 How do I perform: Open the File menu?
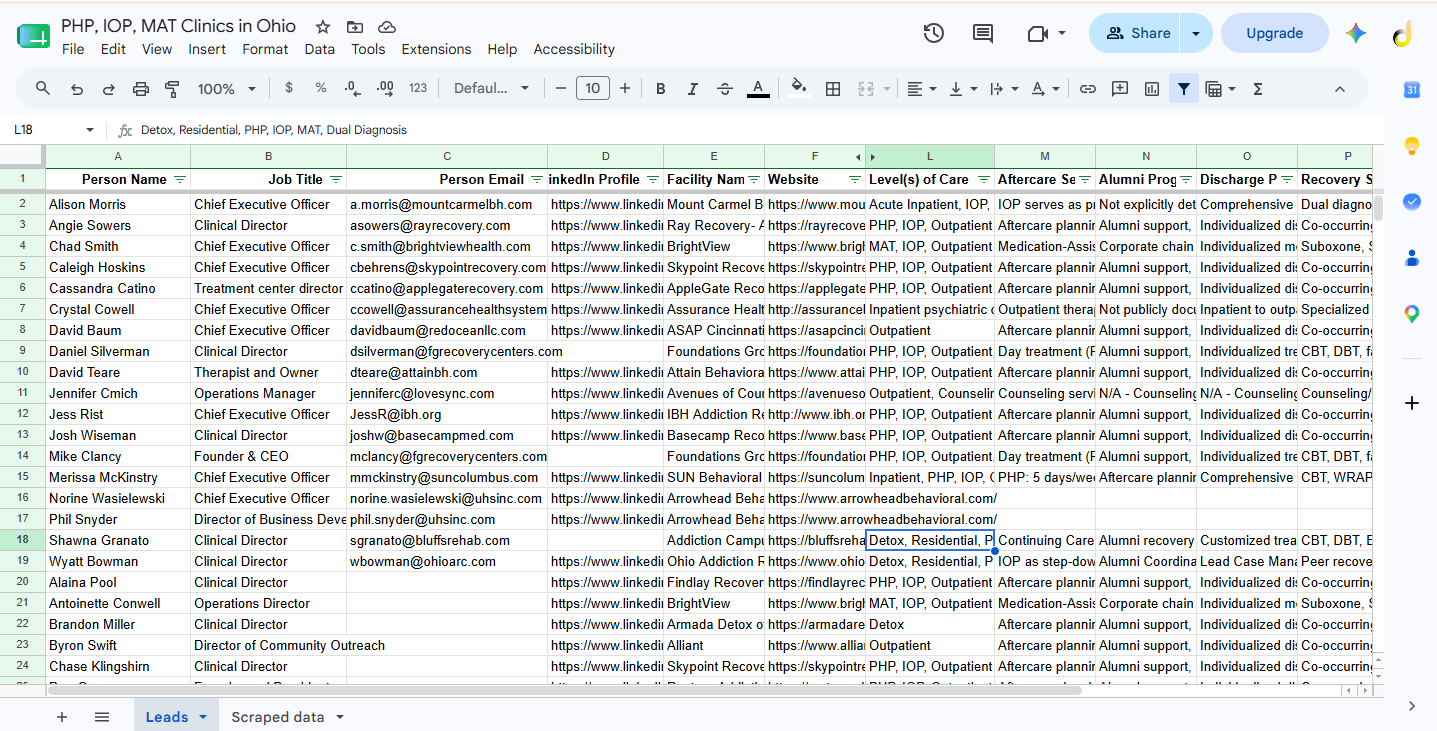click(x=73, y=49)
